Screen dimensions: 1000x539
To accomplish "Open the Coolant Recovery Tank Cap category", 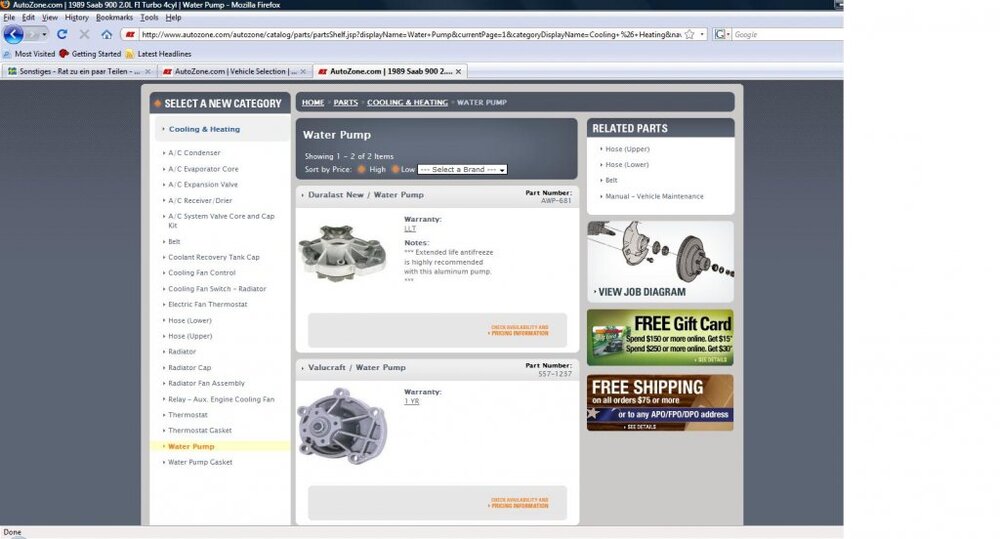I will coord(214,258).
